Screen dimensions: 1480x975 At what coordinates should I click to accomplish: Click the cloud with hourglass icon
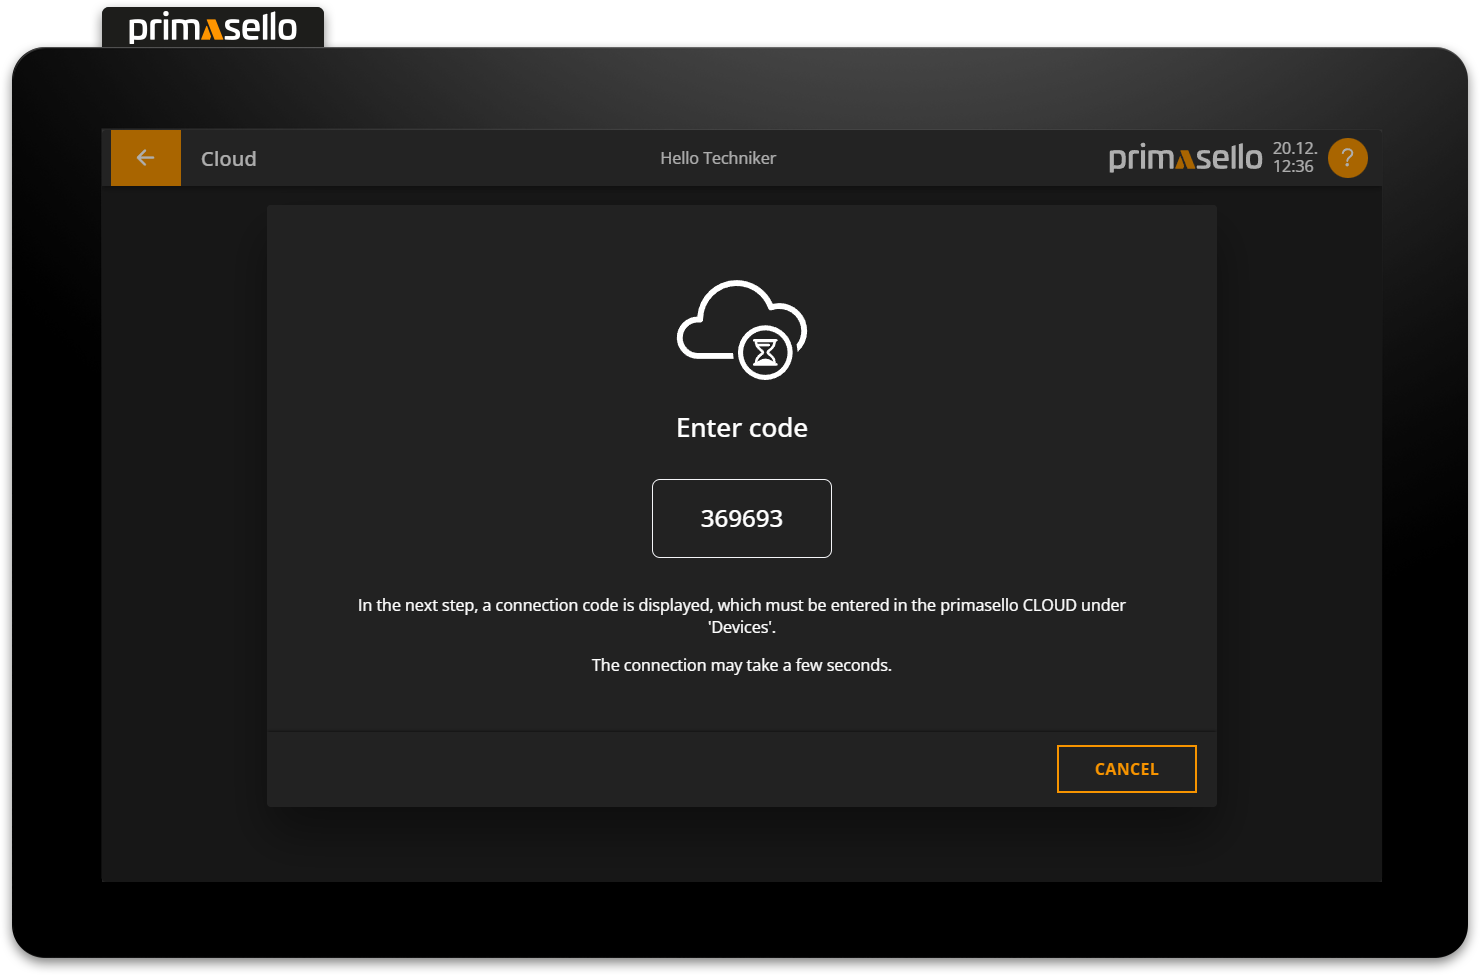[x=742, y=330]
